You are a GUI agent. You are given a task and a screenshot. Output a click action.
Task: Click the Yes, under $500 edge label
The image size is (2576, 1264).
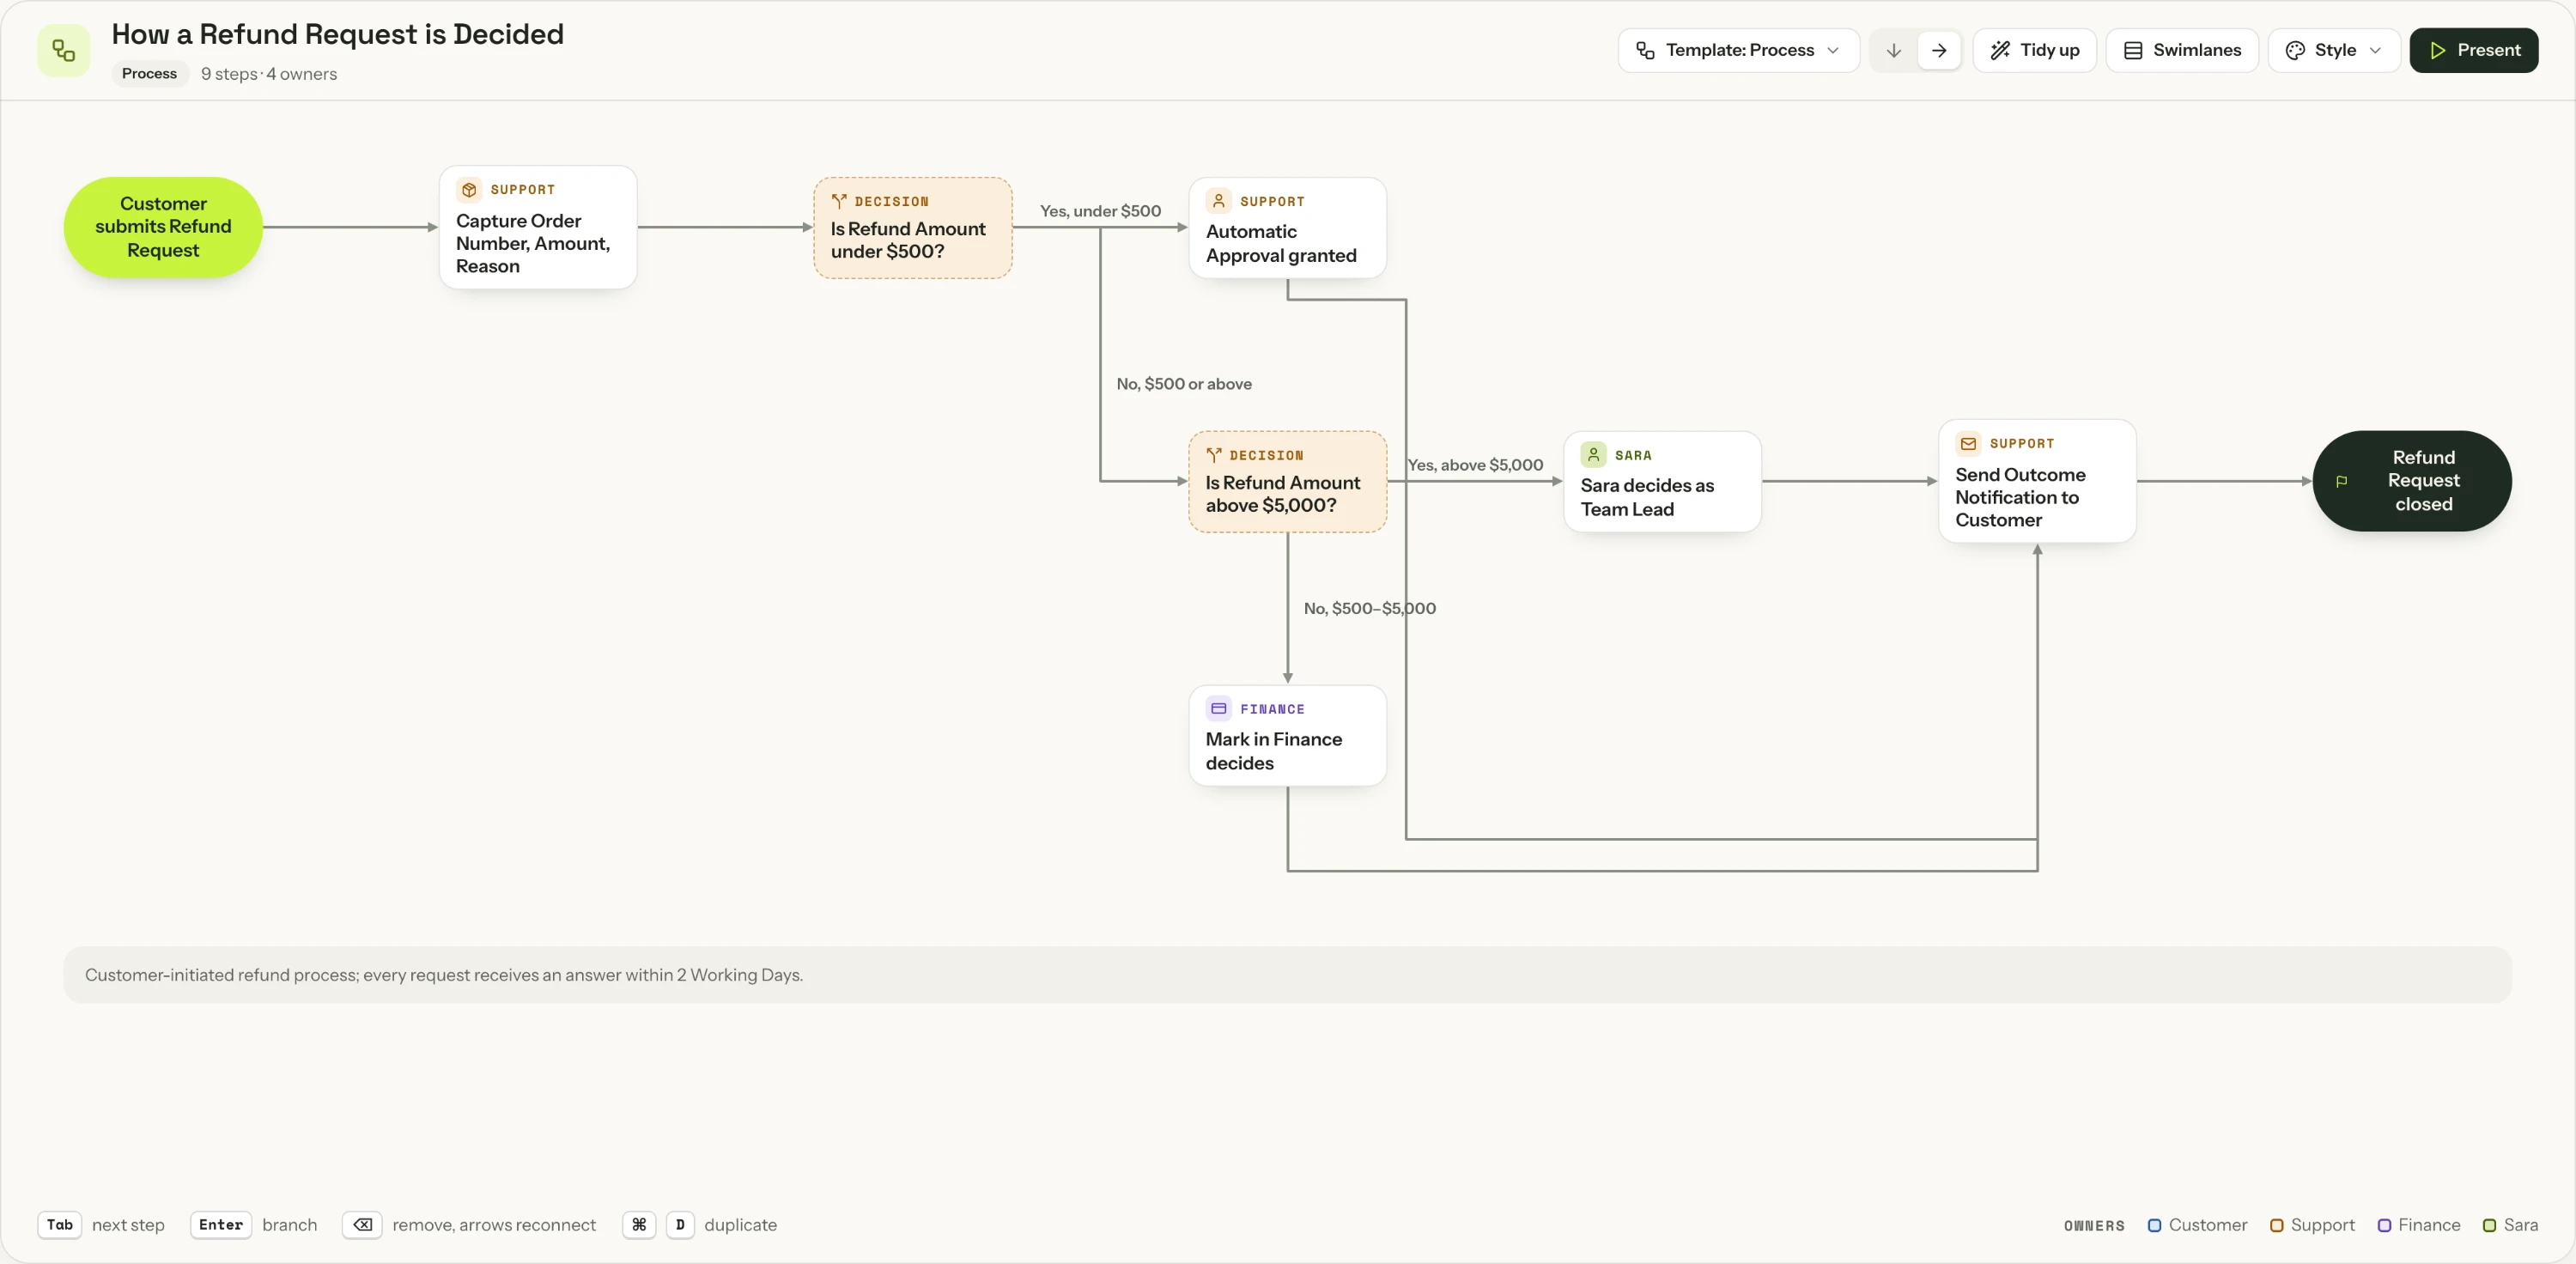coord(1100,211)
